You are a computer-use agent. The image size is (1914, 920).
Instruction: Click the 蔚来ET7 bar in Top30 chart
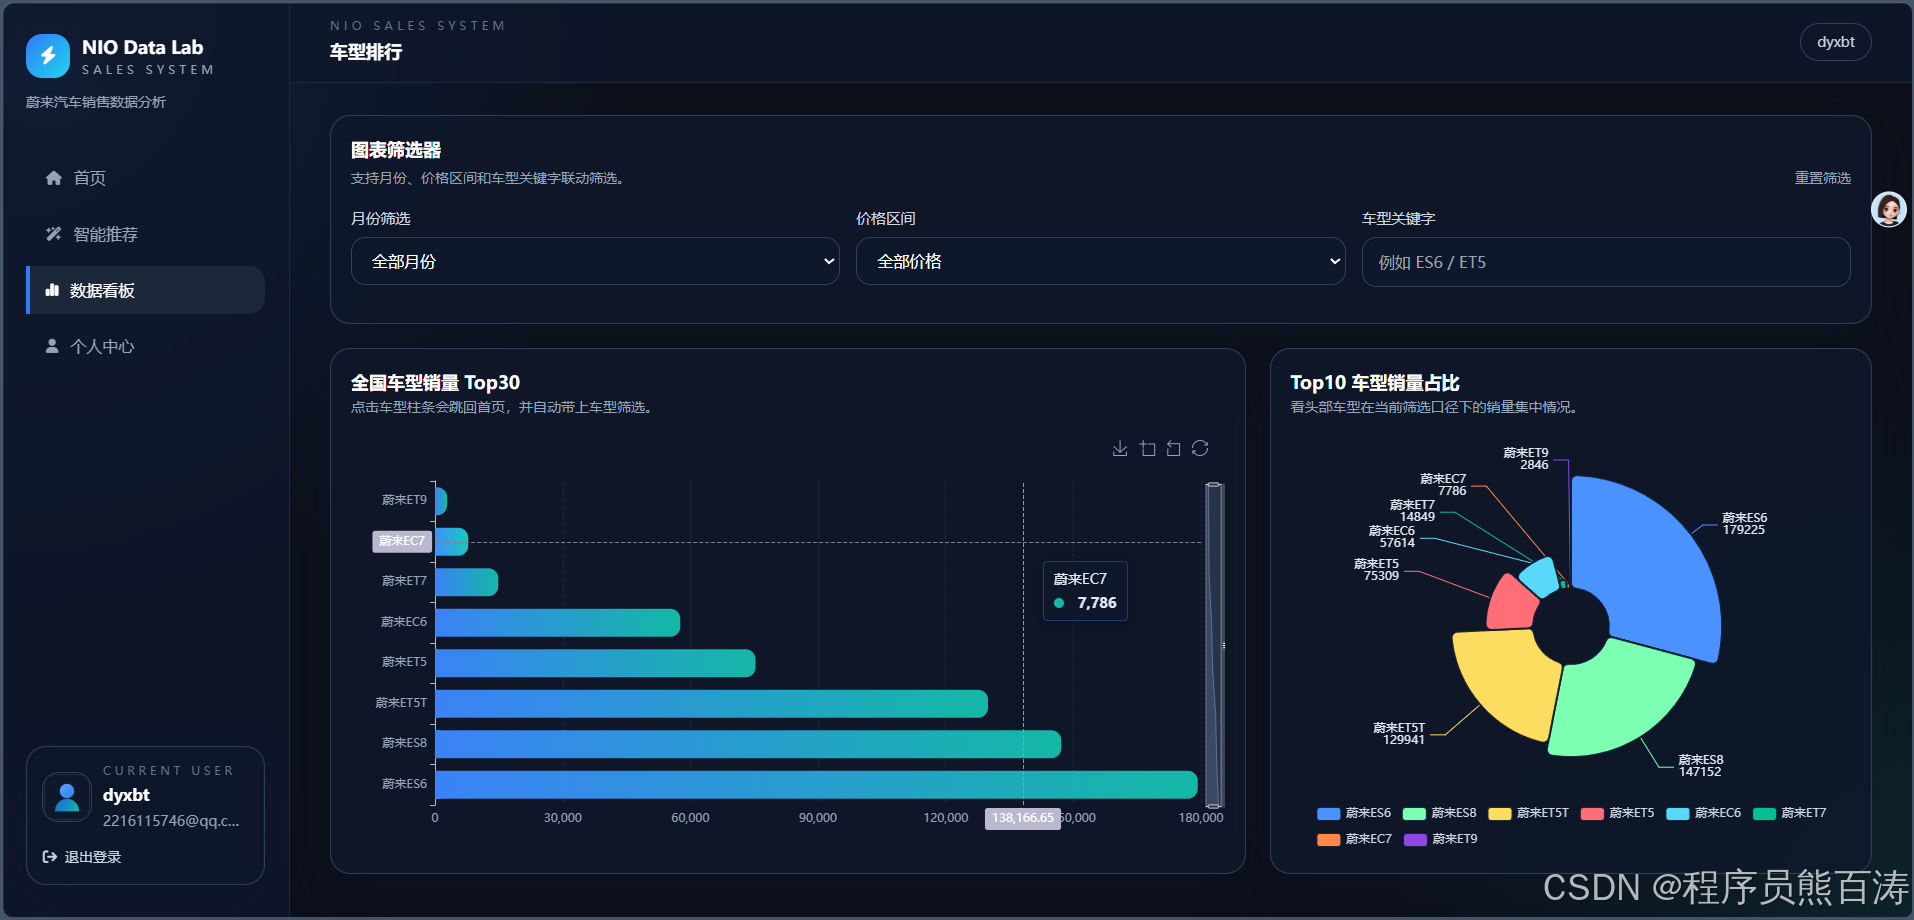click(x=467, y=582)
